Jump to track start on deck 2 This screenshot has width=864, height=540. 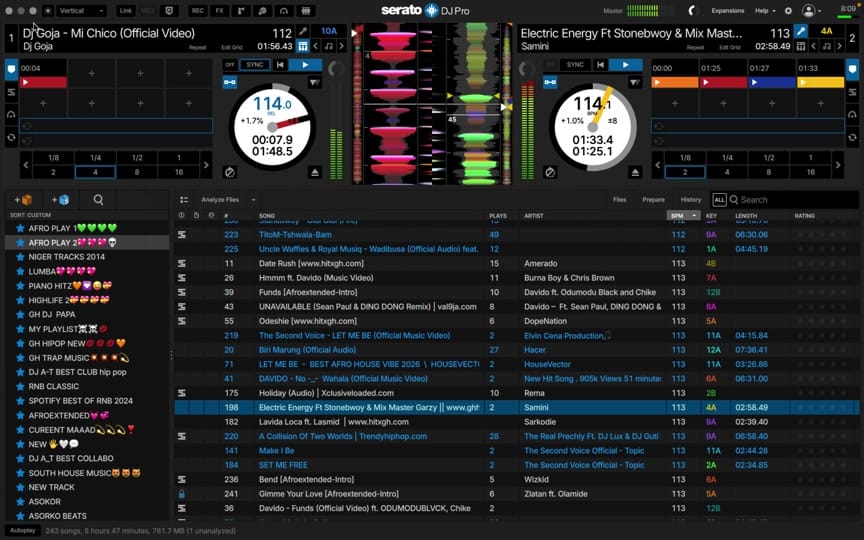(601, 65)
